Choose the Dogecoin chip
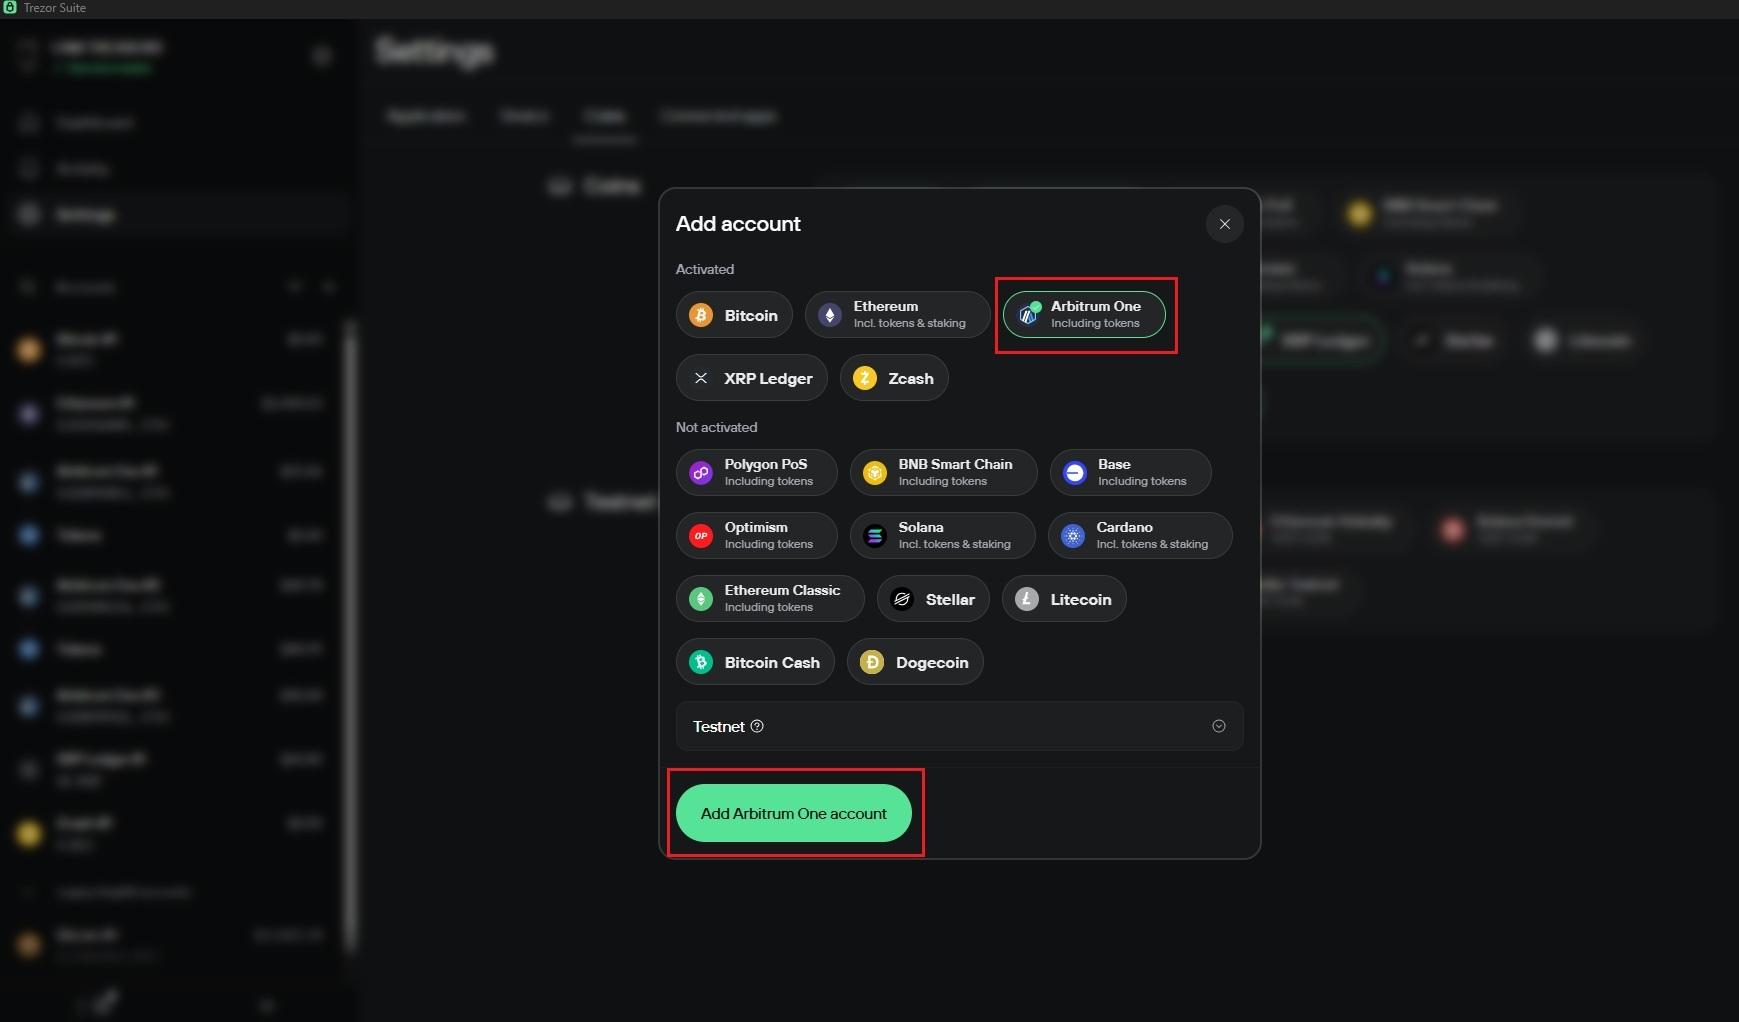Viewport: 1739px width, 1022px height. 915,661
